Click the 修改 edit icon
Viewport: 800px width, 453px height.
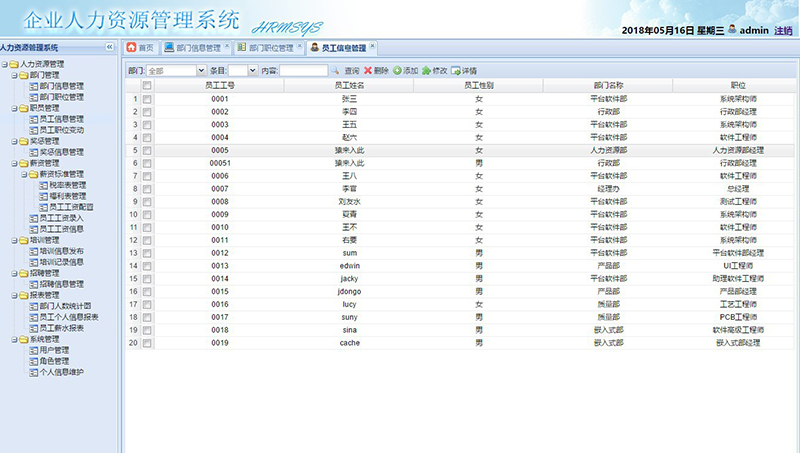coord(427,71)
